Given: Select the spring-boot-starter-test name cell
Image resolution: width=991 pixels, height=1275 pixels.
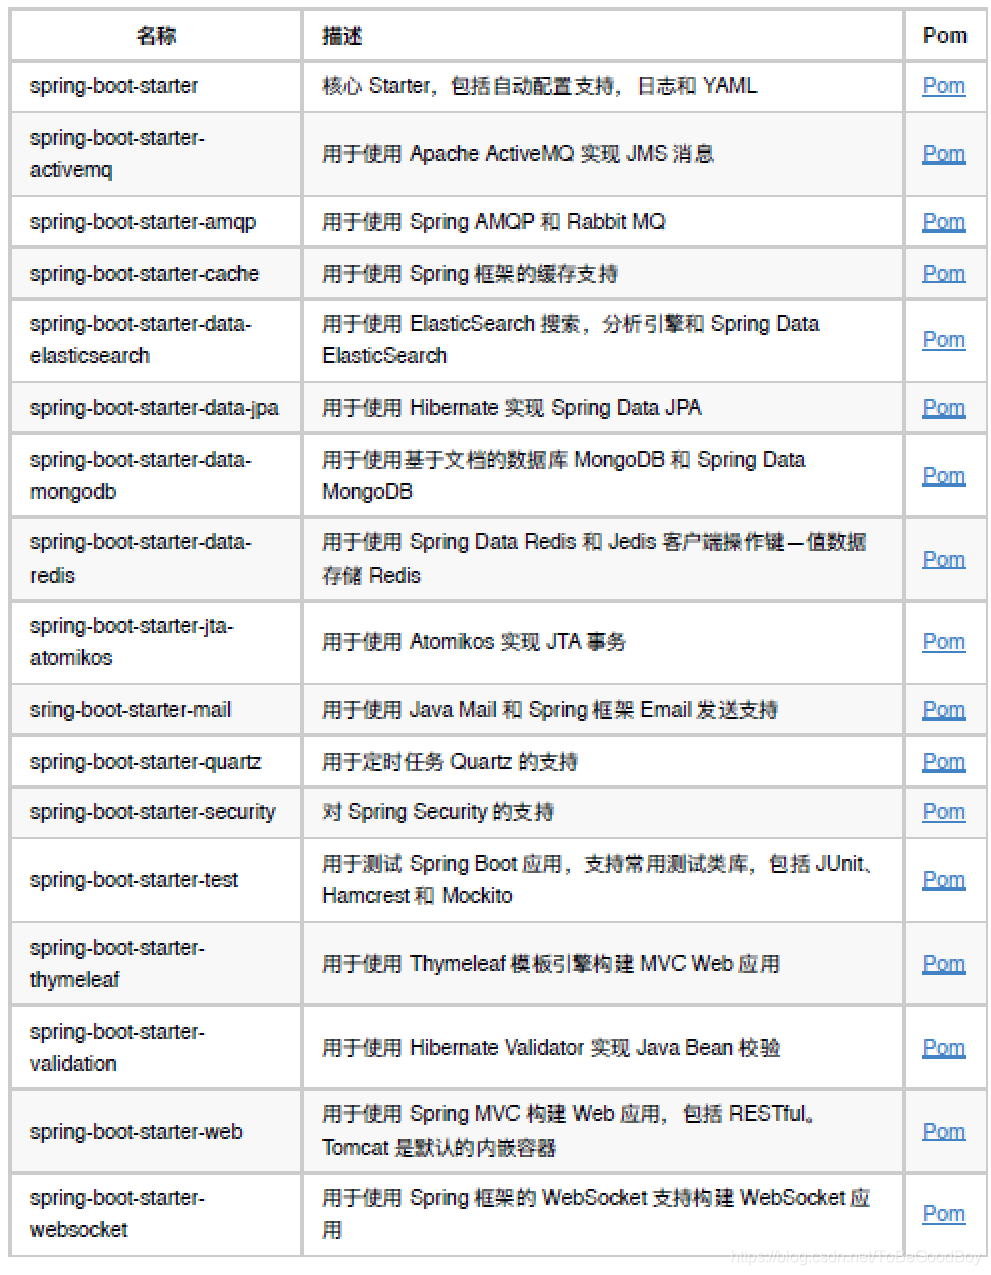Looking at the screenshot, I should [x=156, y=880].
